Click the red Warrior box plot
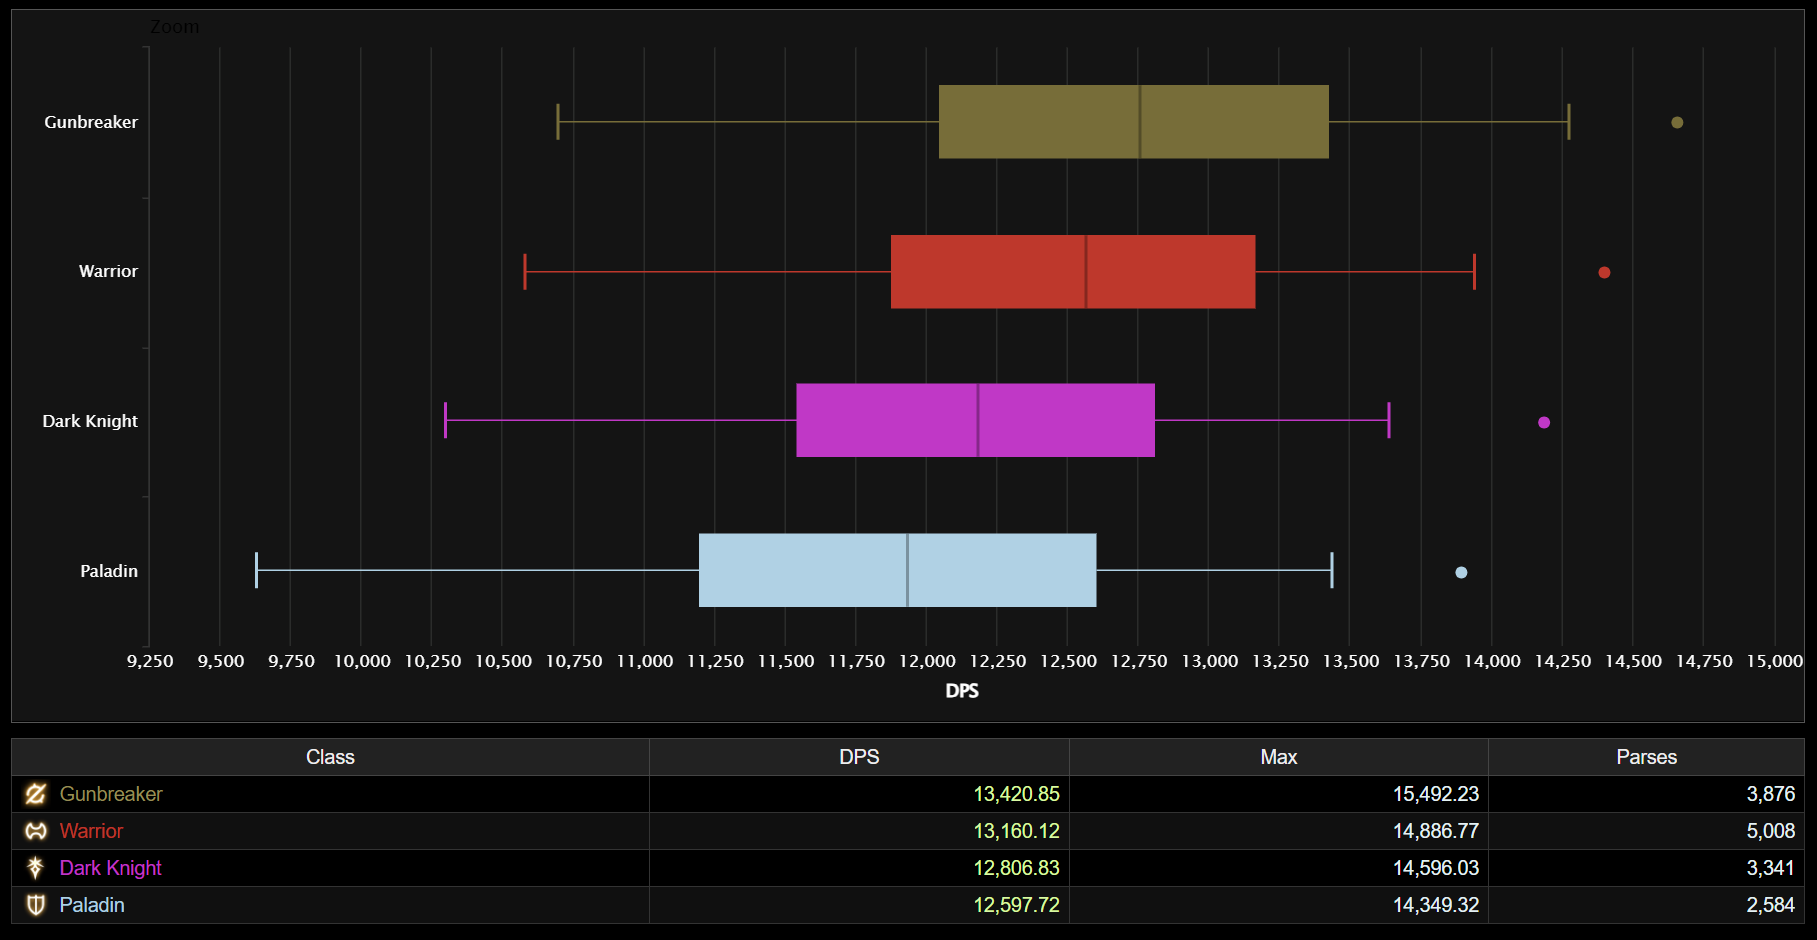 [x=990, y=272]
